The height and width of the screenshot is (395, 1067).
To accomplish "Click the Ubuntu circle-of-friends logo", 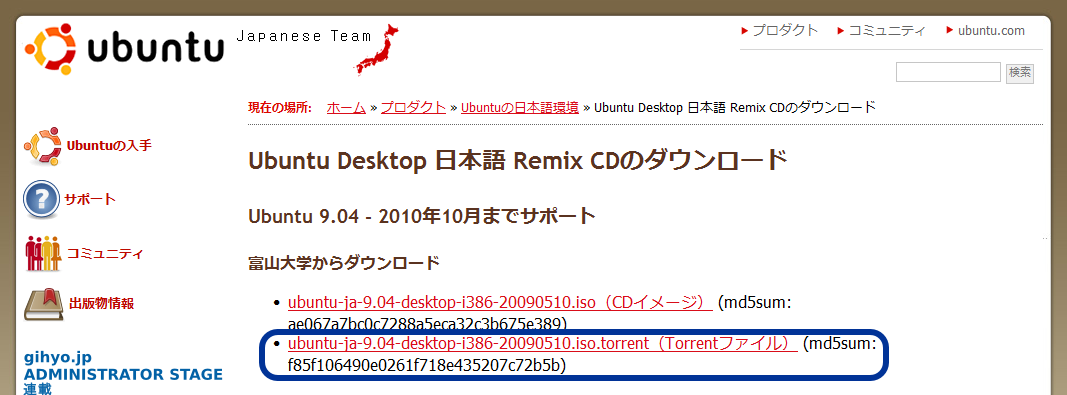I will click(50, 48).
